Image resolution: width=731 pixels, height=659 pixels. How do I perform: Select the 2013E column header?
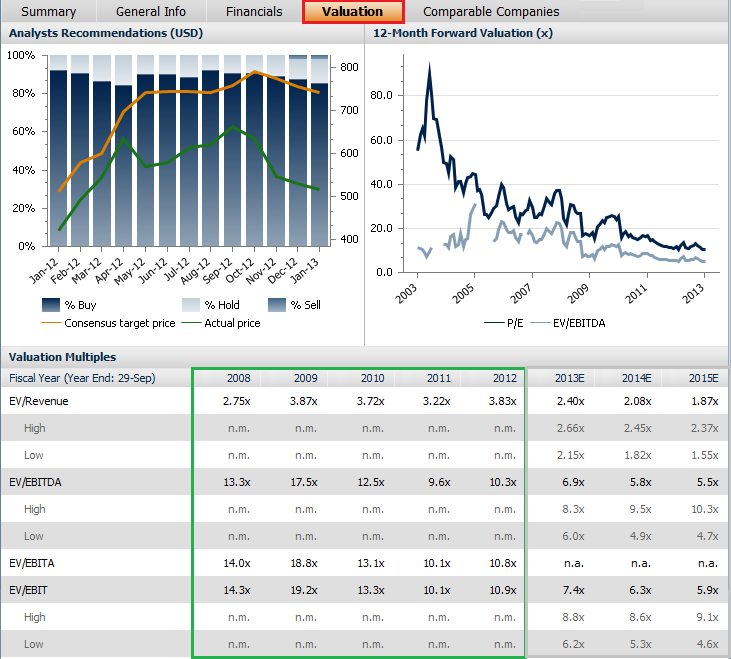click(570, 378)
